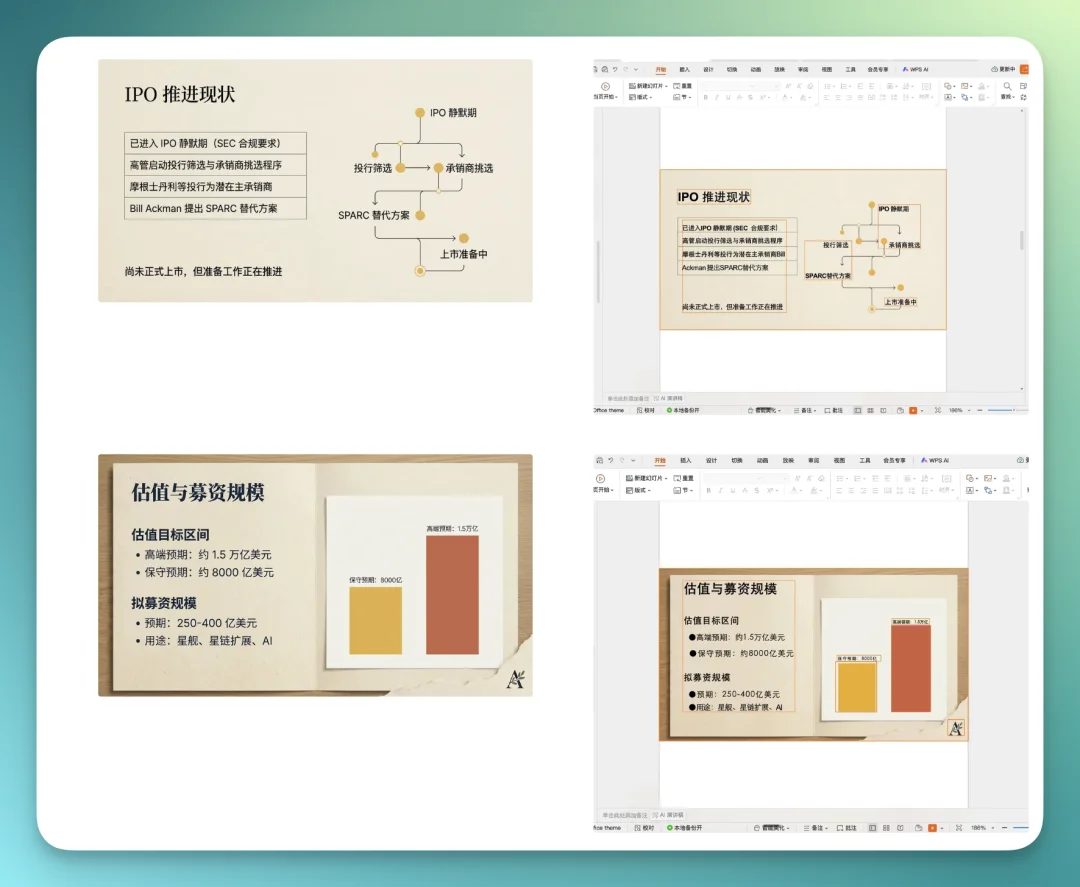Click the 当页开始 play from current slide icon

pos(605,86)
